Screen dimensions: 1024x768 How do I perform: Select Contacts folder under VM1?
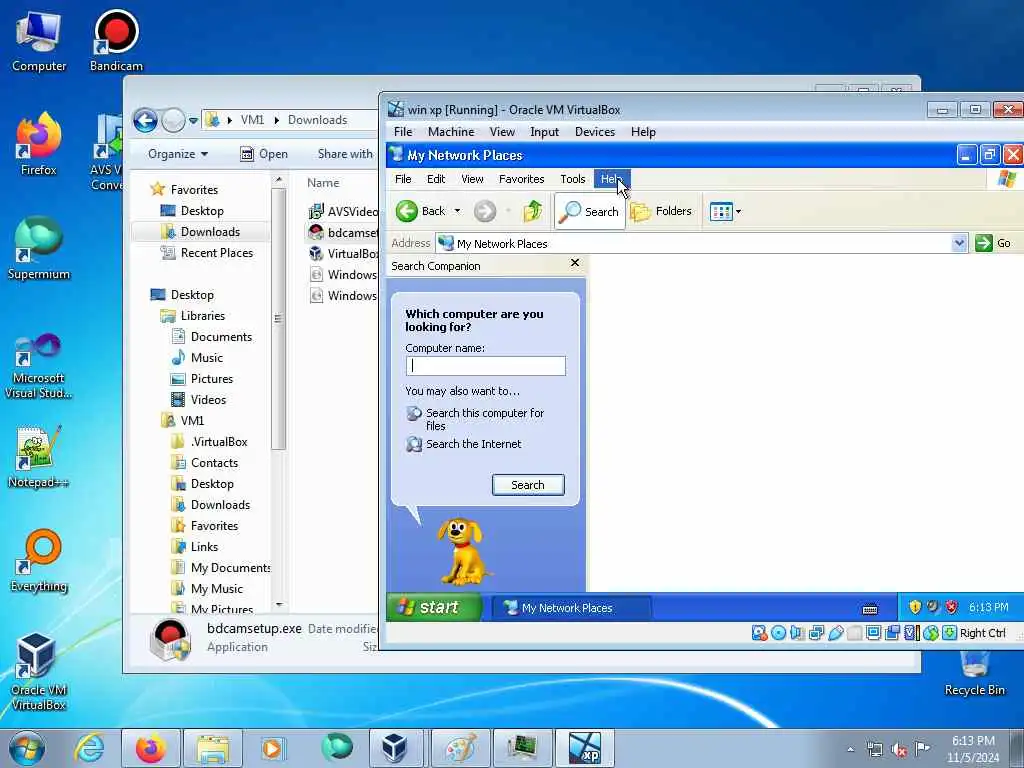click(204, 462)
